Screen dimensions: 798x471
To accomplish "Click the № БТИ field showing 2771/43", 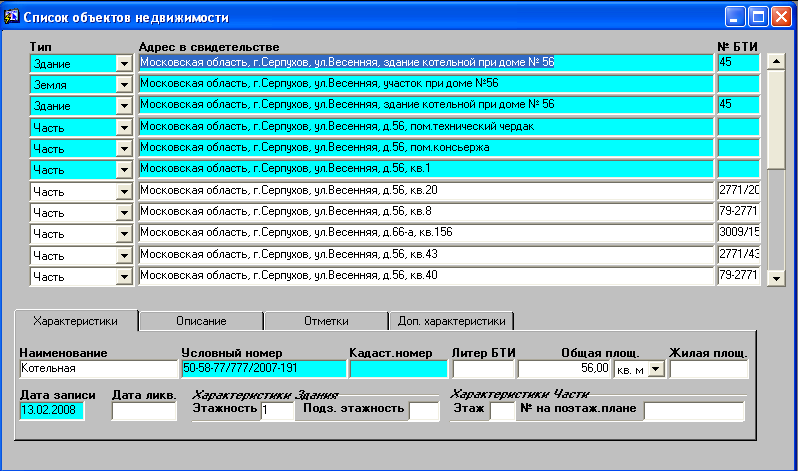I will (738, 254).
